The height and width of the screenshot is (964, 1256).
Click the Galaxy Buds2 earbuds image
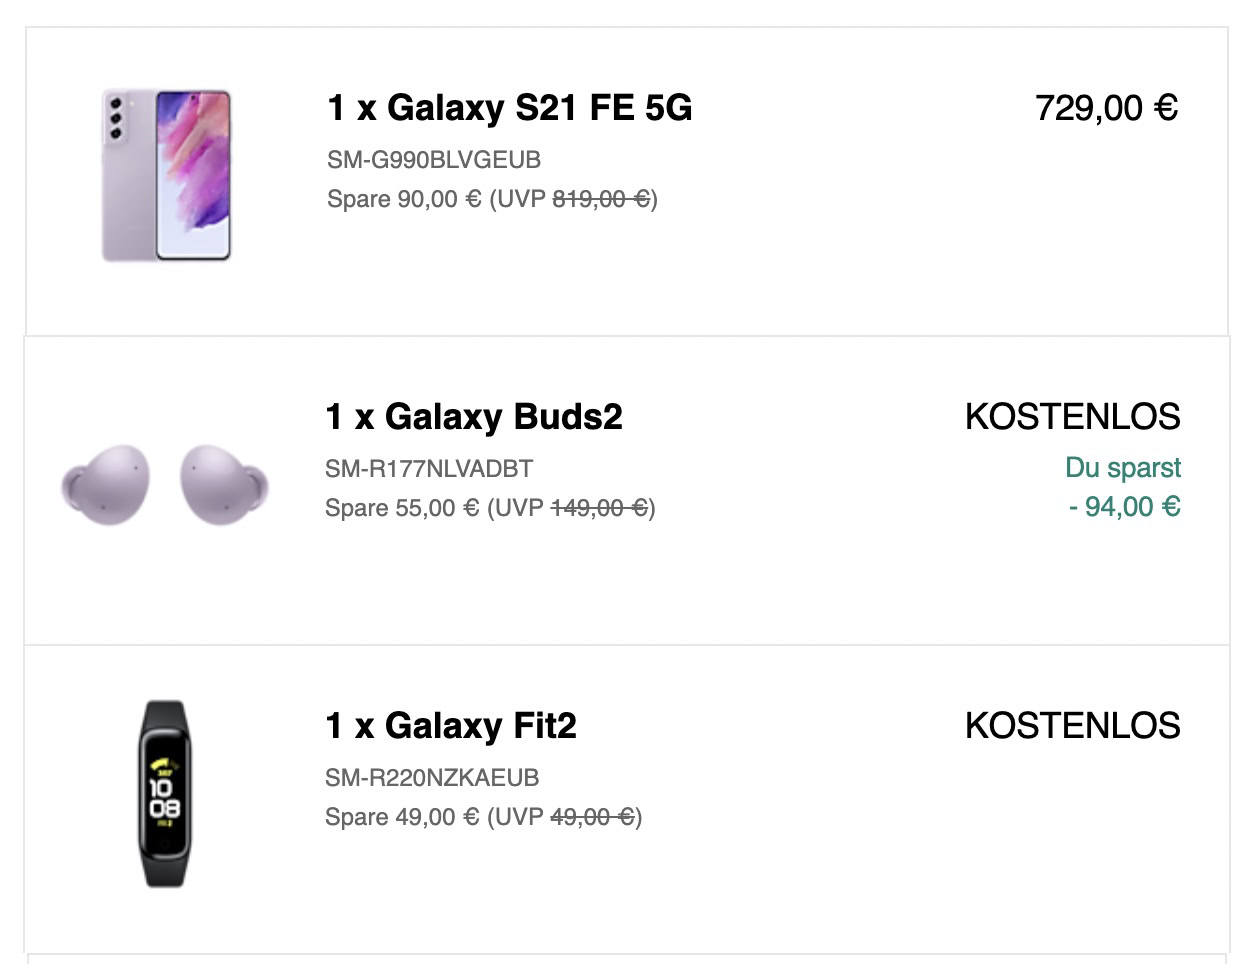[x=165, y=485]
